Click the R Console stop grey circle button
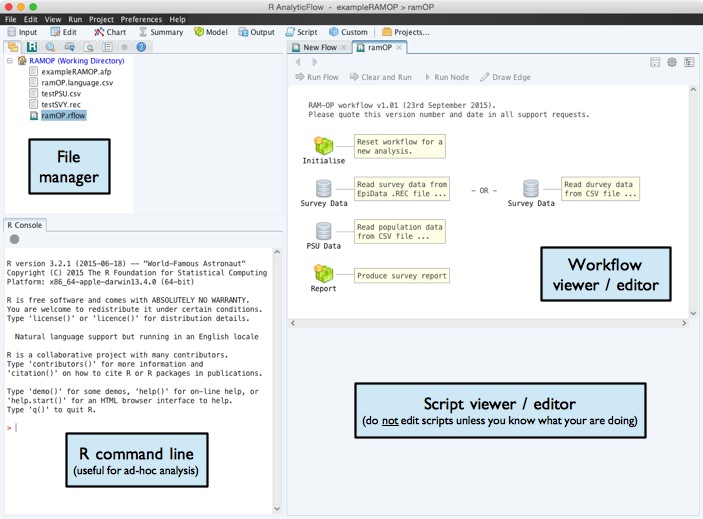This screenshot has width=703, height=519. coord(14,239)
